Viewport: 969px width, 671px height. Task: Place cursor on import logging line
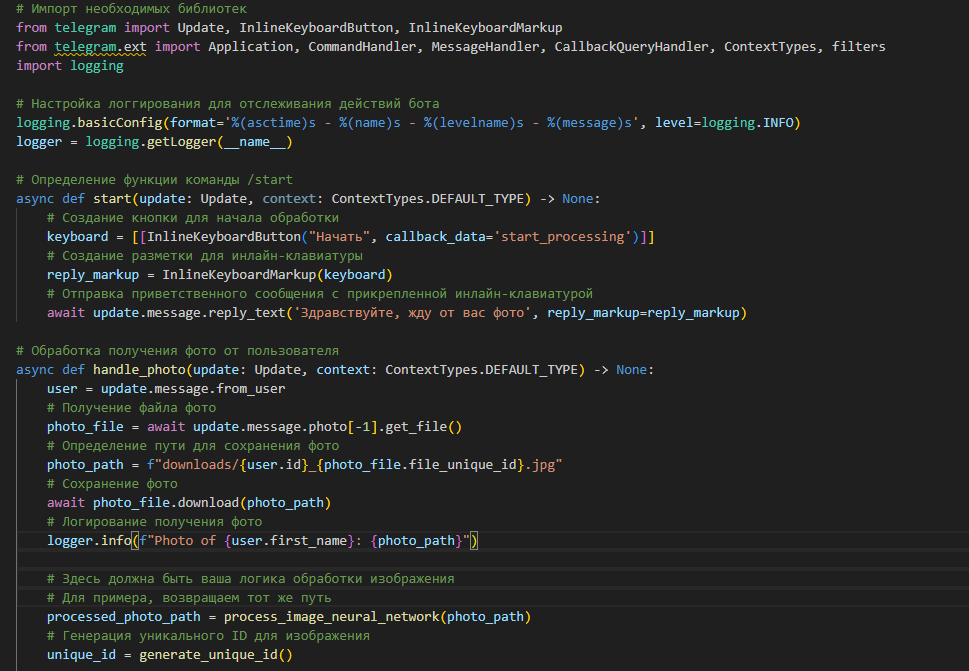(x=70, y=65)
